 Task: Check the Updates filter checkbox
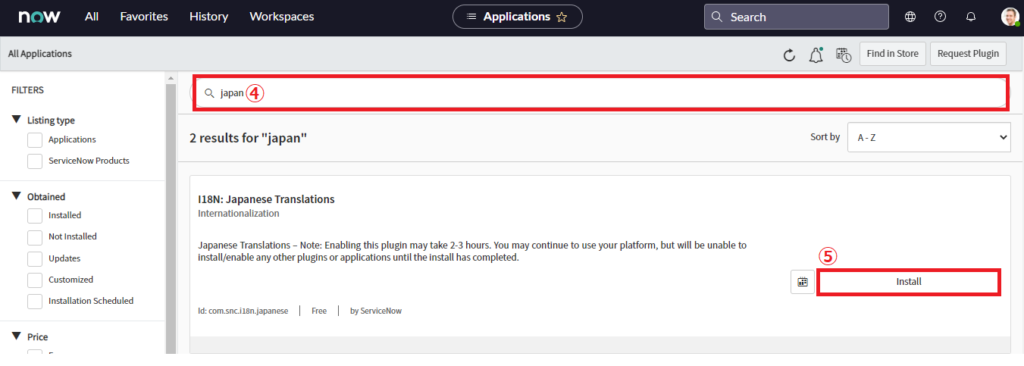35,259
